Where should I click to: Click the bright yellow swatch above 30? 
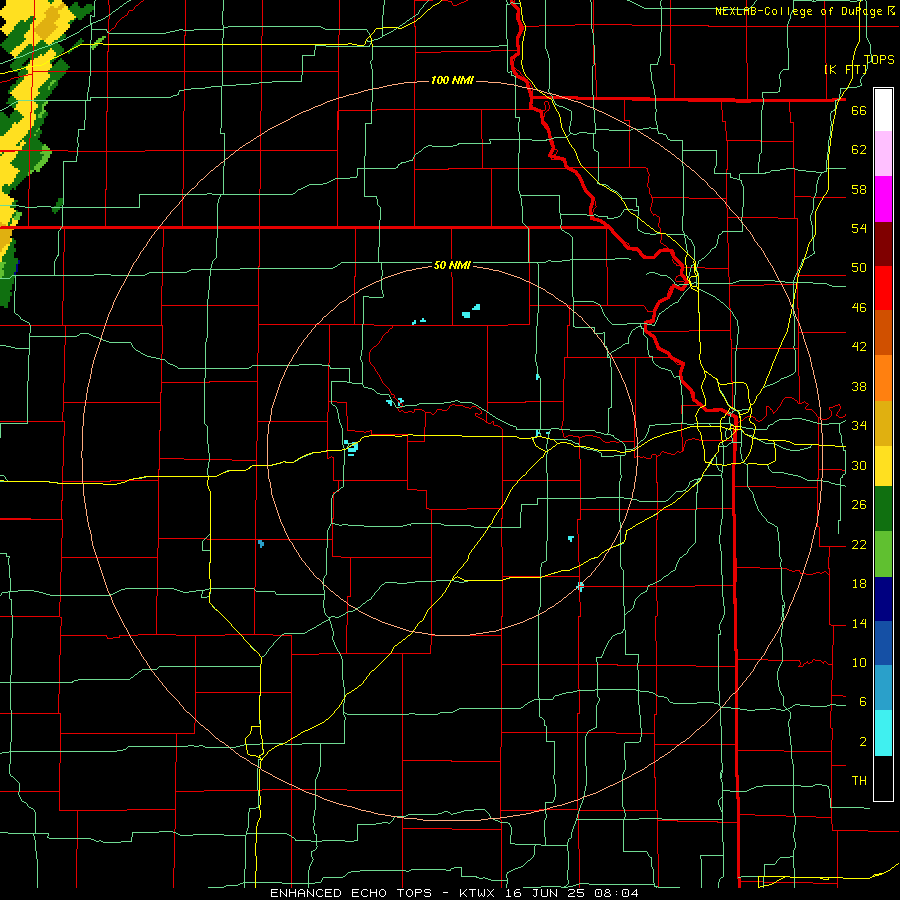coord(883,466)
